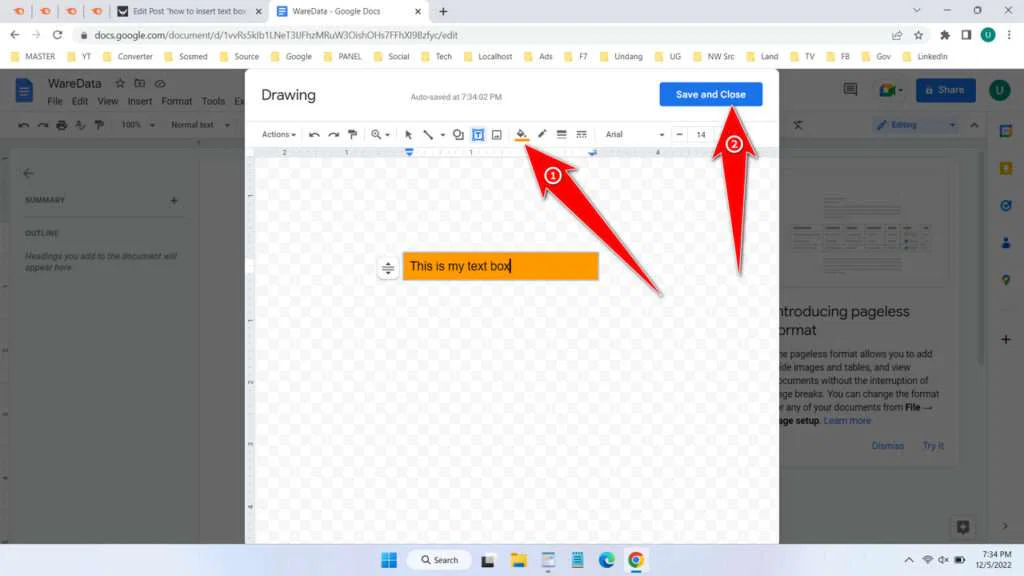The height and width of the screenshot is (576, 1024).
Task: Open the Actions menu
Action: coord(278,134)
